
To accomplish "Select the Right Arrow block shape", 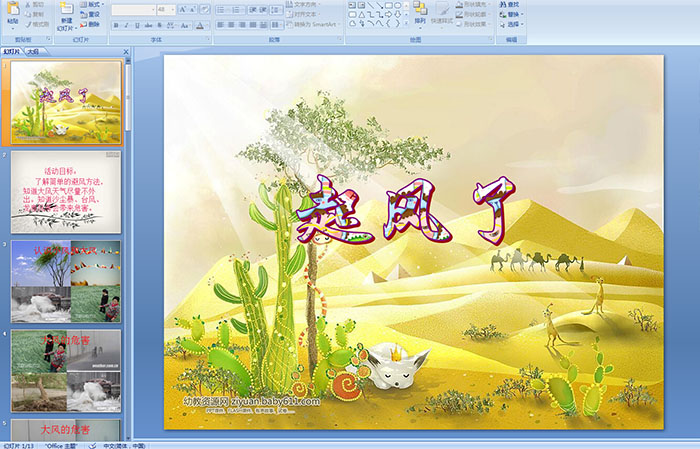I will click(x=389, y=14).
